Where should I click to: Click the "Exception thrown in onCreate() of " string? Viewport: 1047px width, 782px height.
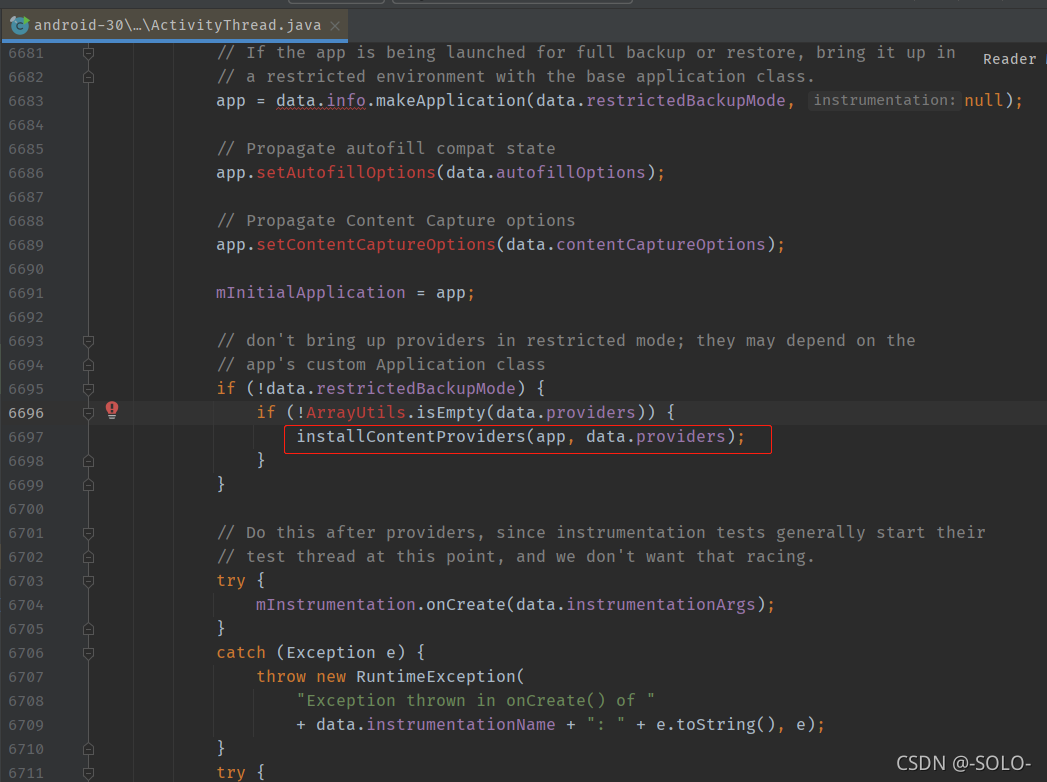click(475, 701)
